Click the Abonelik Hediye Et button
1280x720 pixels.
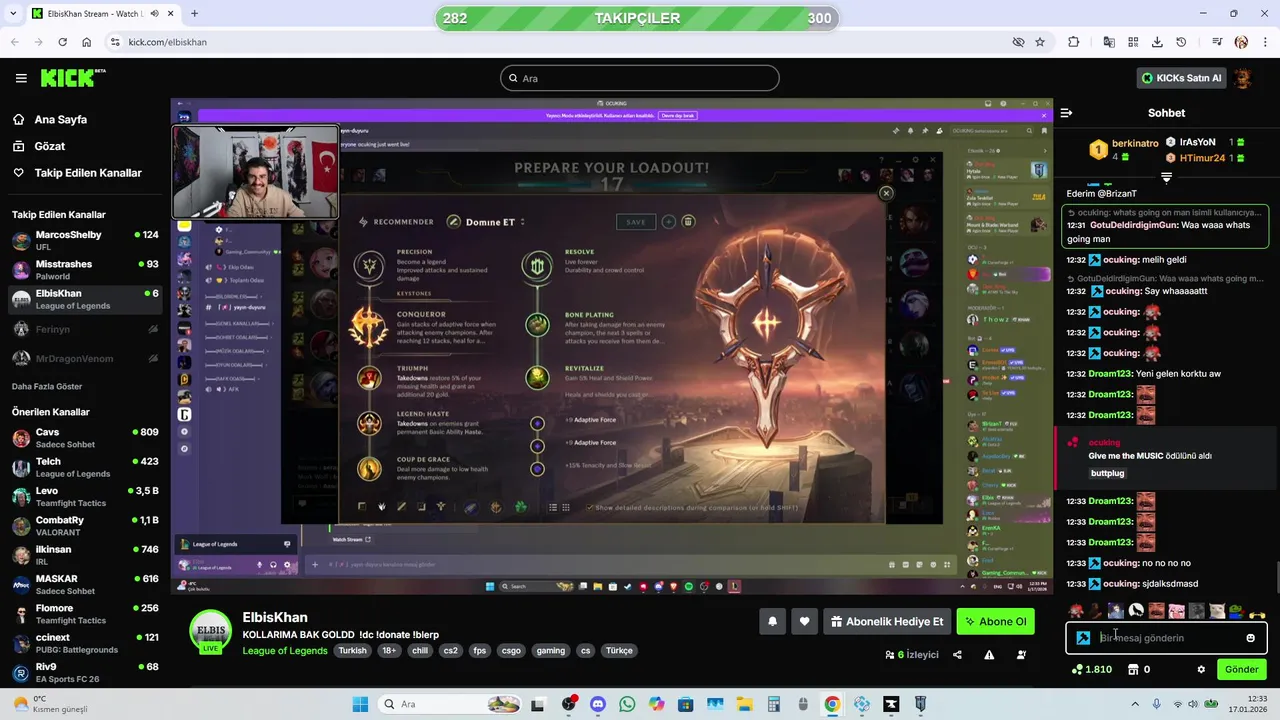point(886,621)
